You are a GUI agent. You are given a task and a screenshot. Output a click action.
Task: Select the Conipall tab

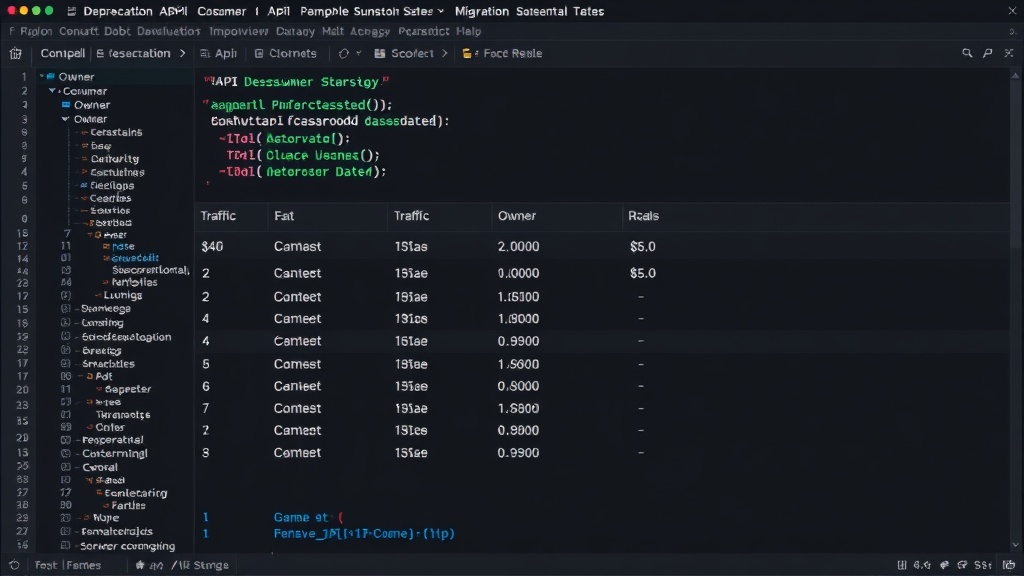tap(63, 54)
